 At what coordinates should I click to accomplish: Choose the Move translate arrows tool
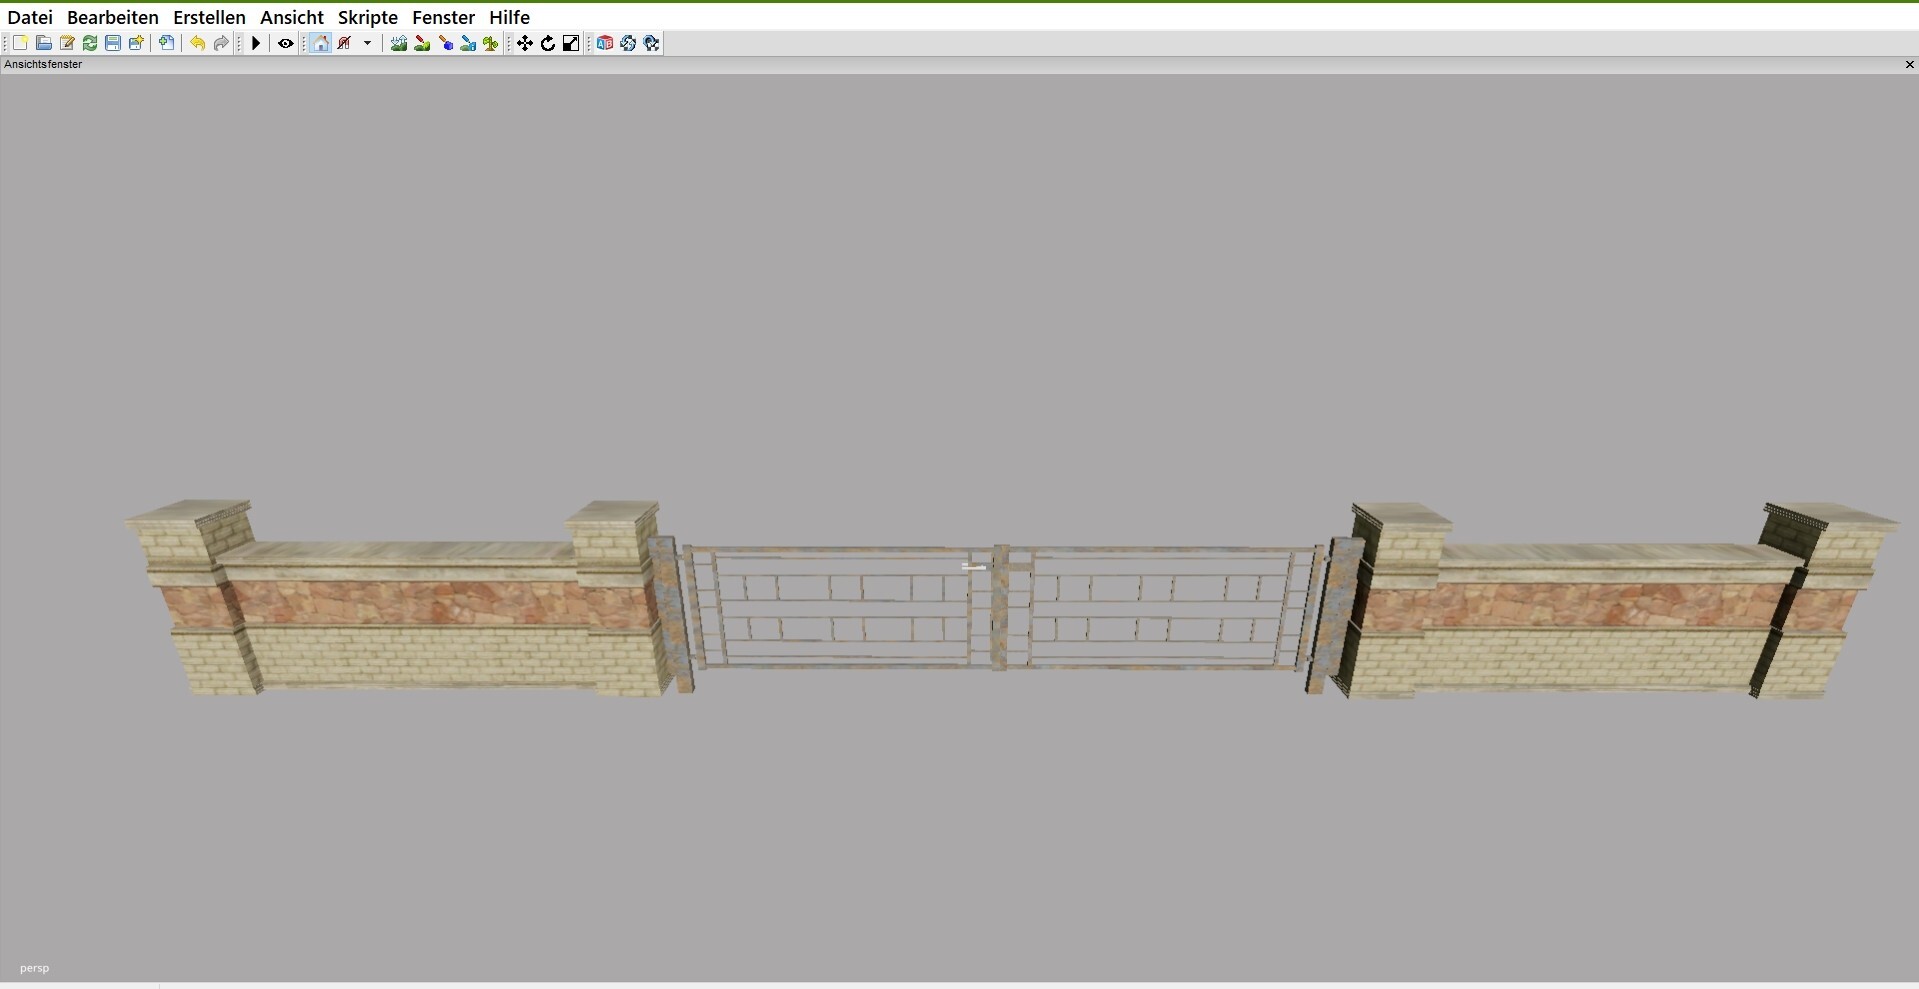click(525, 43)
